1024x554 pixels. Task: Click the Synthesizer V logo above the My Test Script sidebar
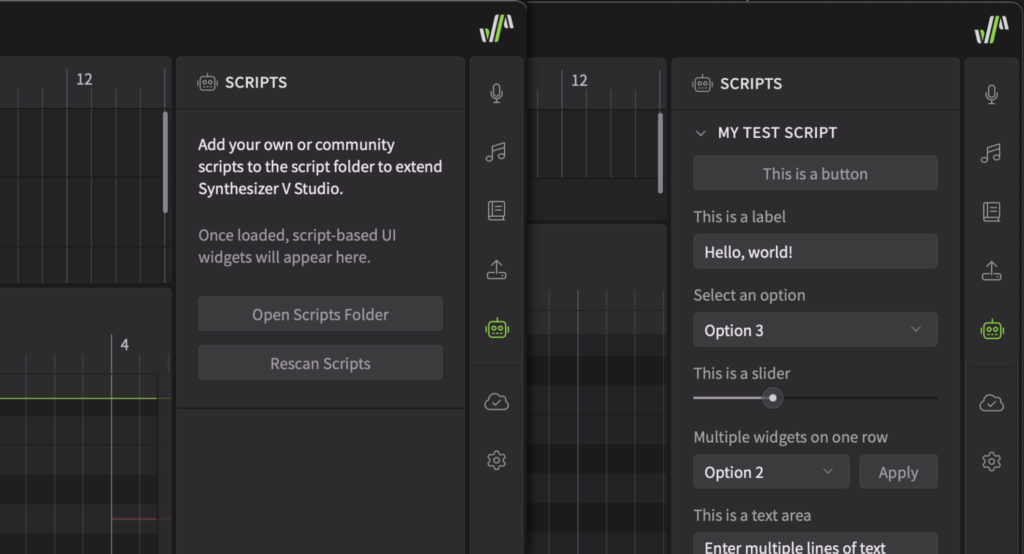pyautogui.click(x=991, y=30)
